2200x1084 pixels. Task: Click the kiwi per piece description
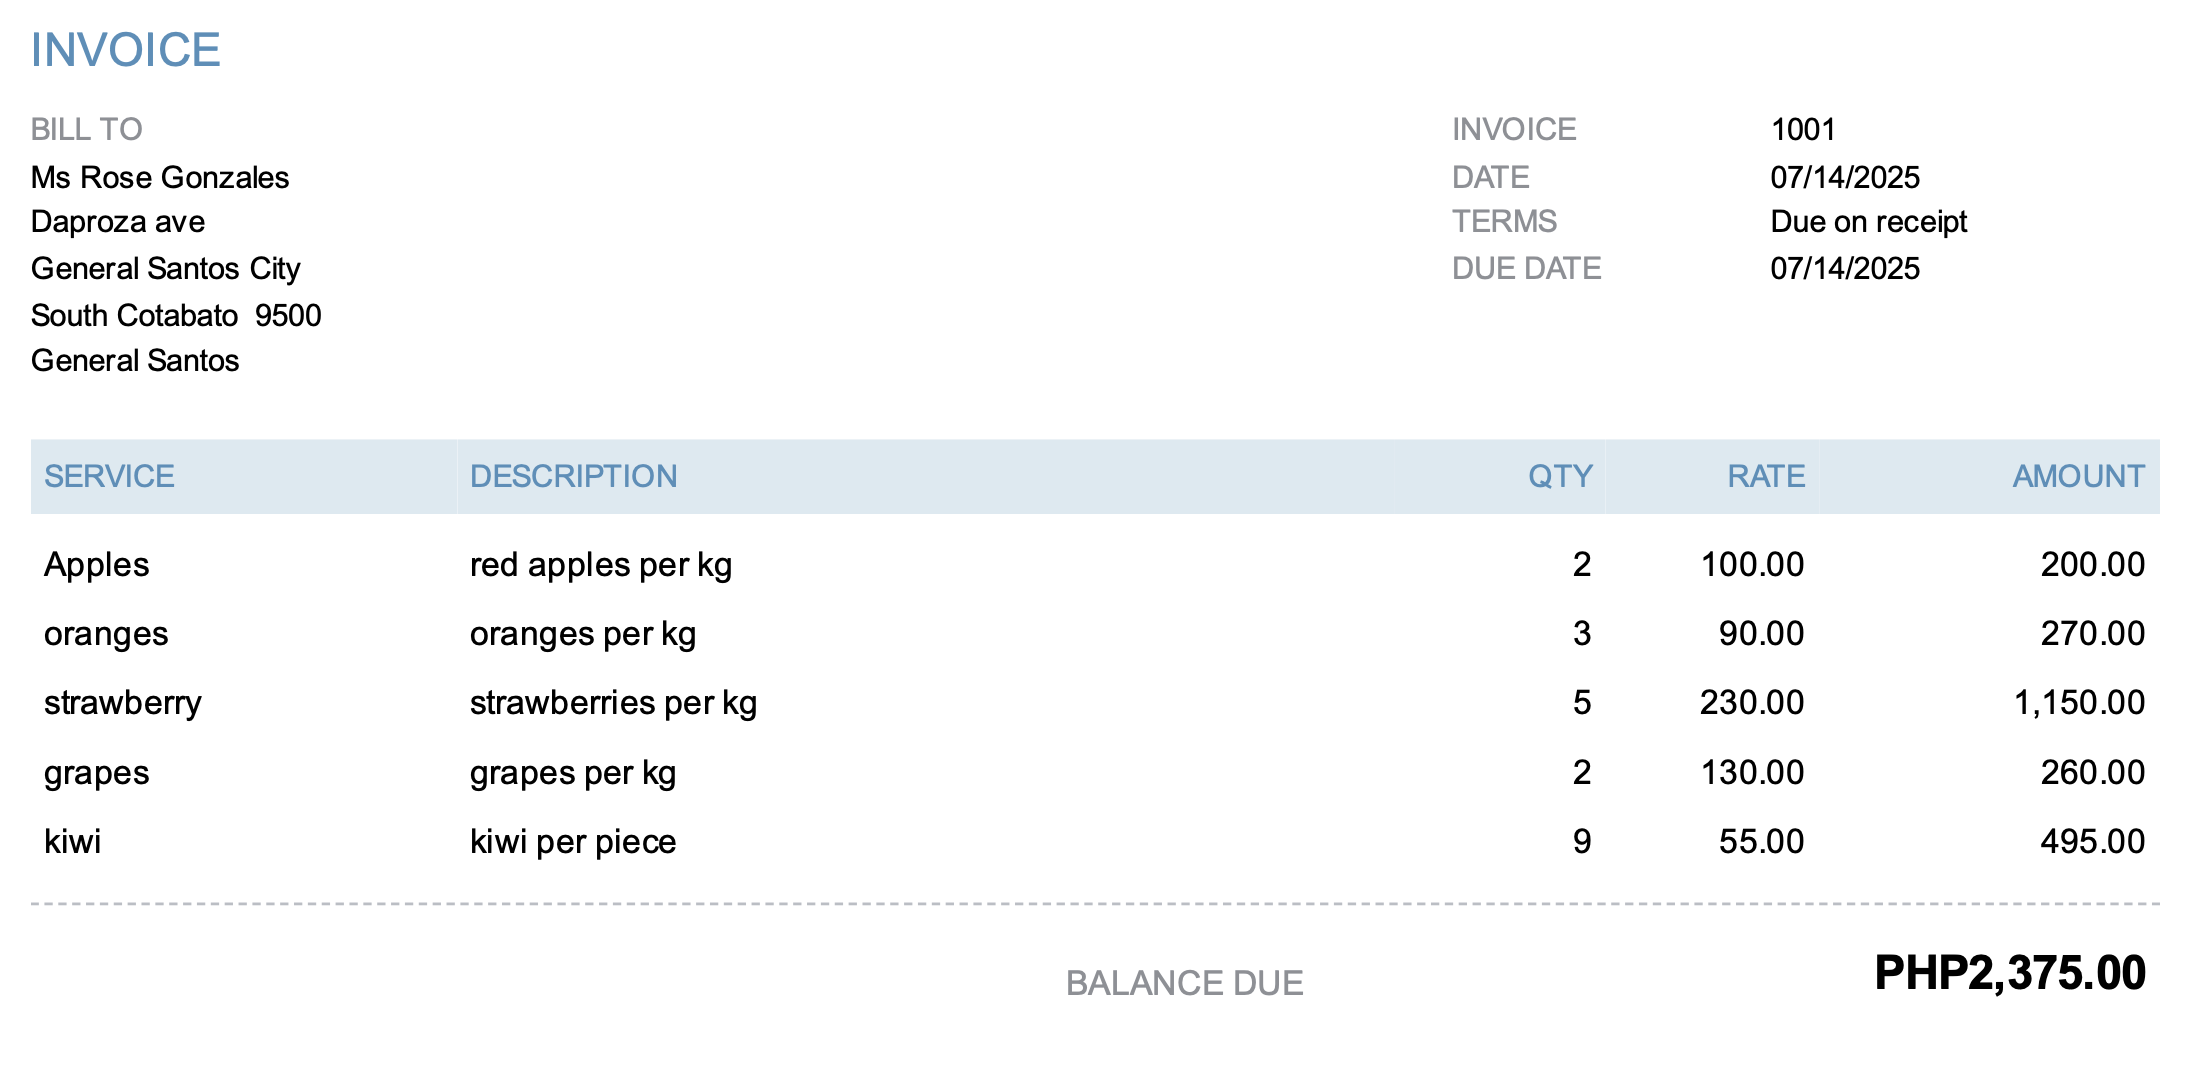[572, 842]
